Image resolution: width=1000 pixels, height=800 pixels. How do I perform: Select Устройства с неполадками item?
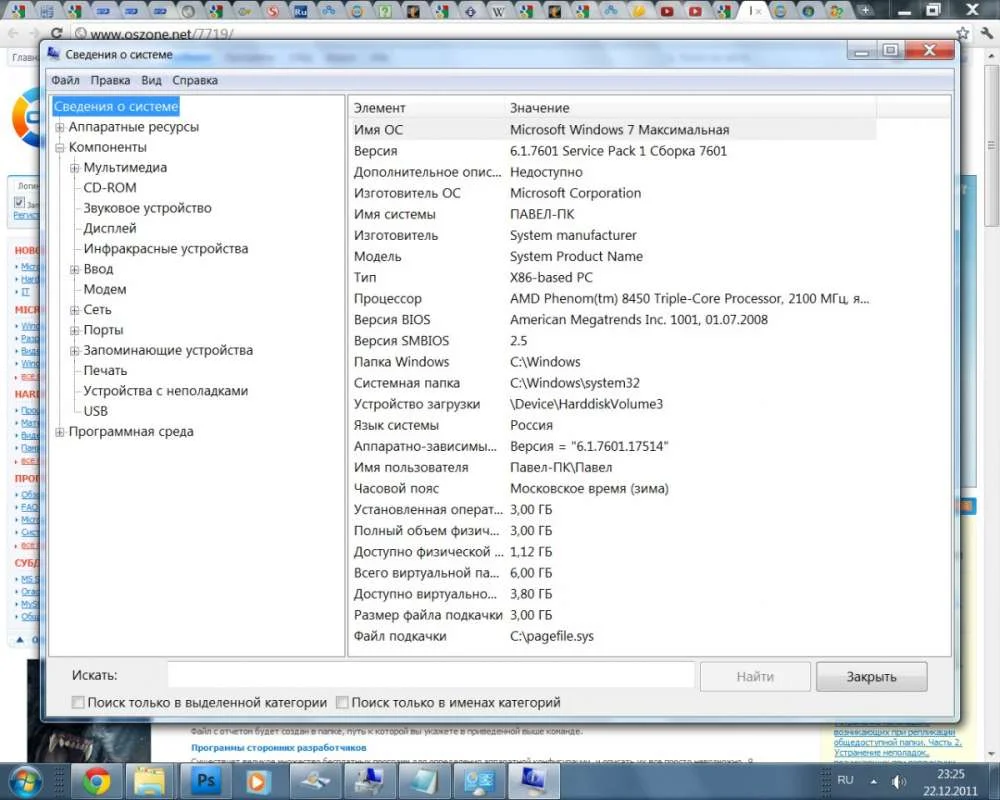(x=166, y=391)
